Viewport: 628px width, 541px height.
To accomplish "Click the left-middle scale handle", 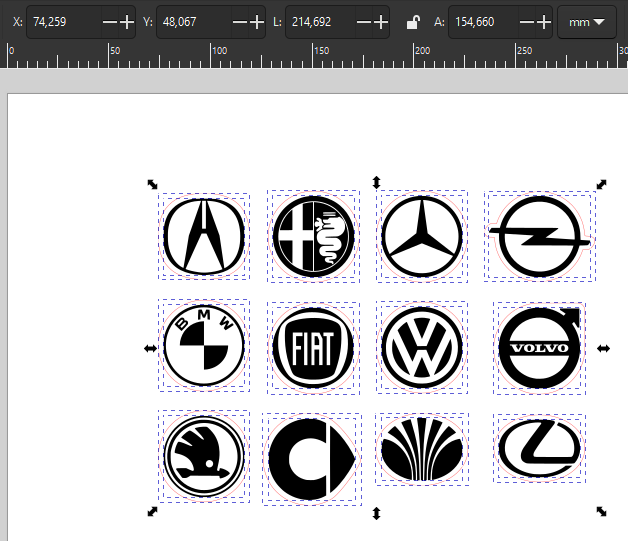I will 151,349.
